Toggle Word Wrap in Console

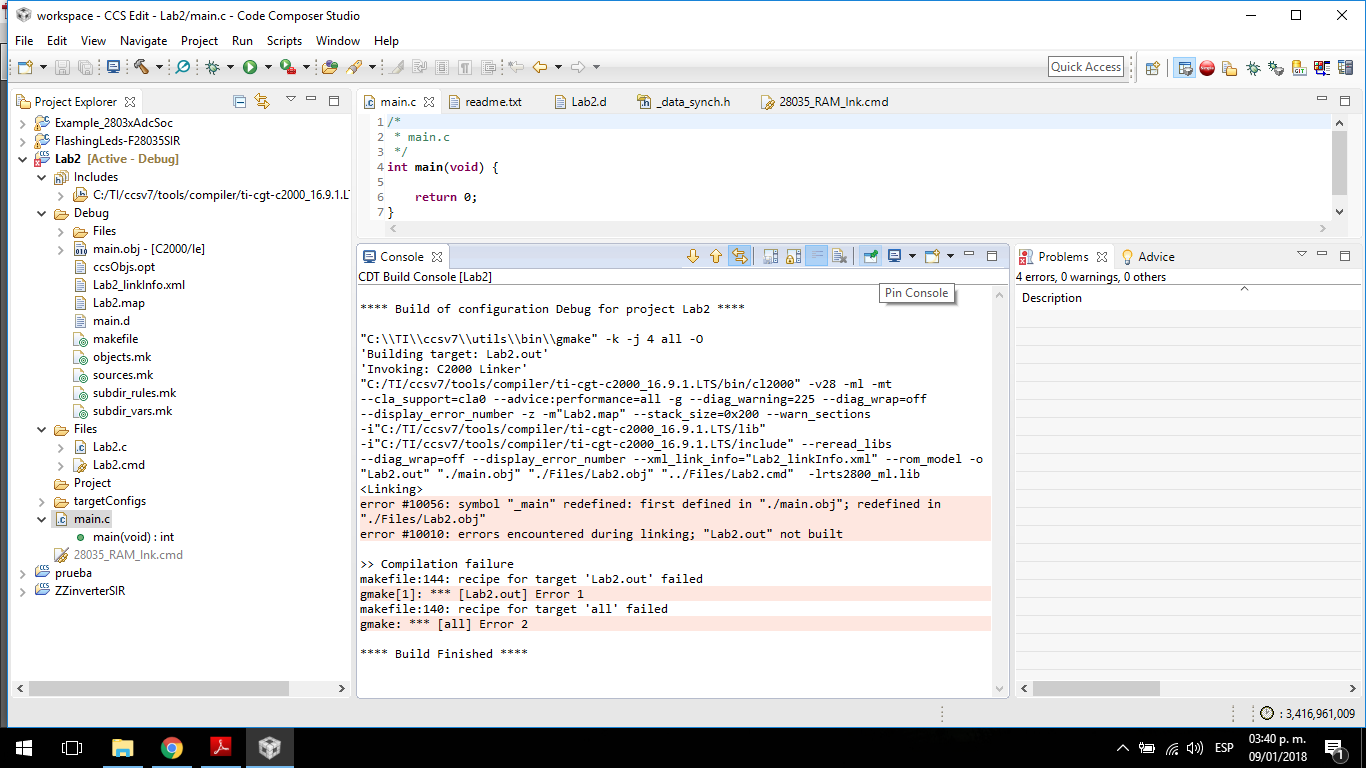pos(817,257)
